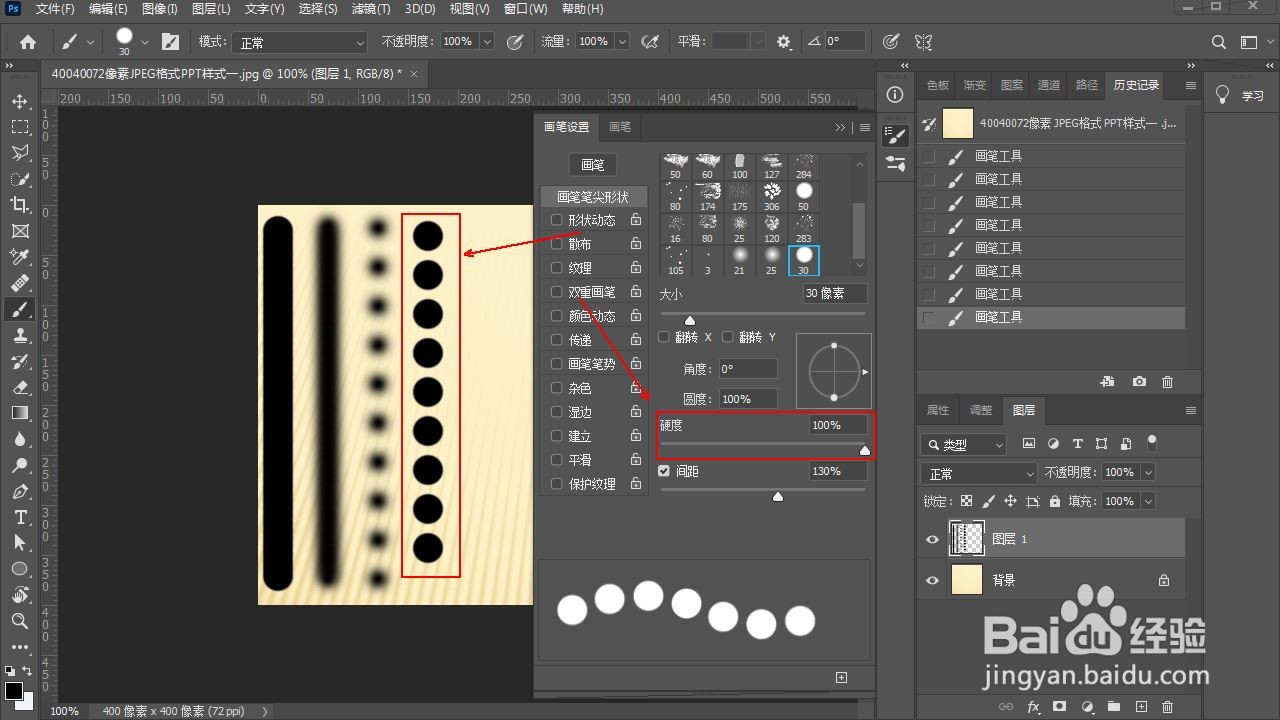Click the camera snapshot icon in History
Image resolution: width=1280 pixels, height=720 pixels.
point(1139,382)
